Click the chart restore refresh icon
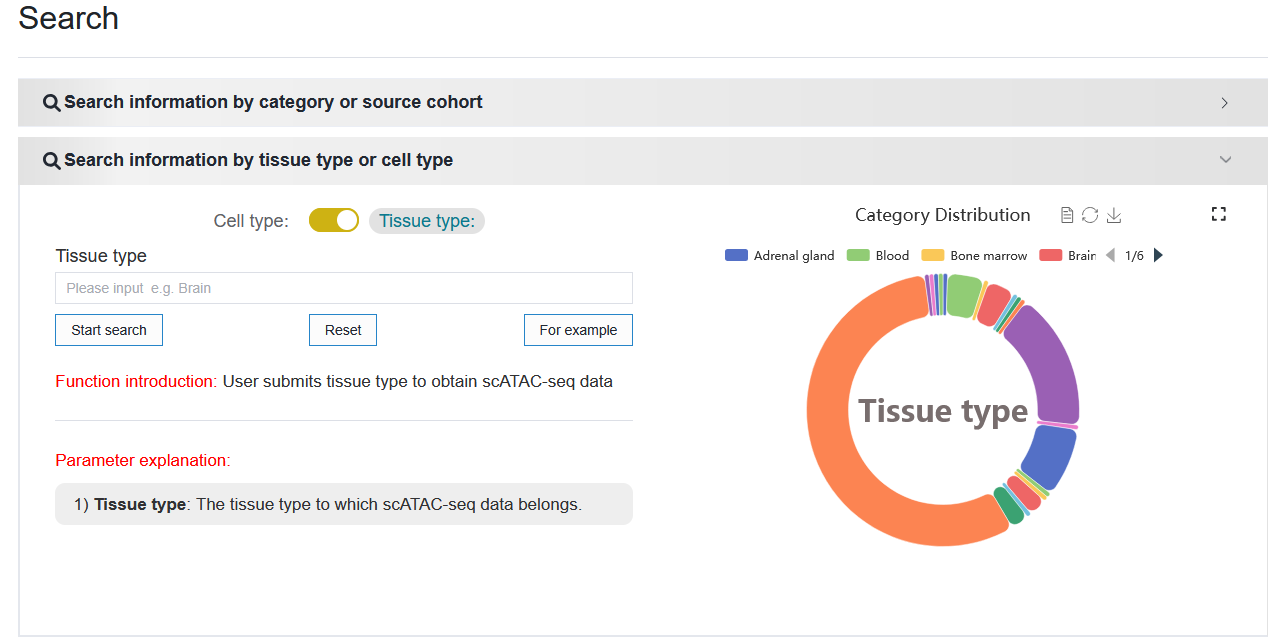The height and width of the screenshot is (642, 1287). point(1090,215)
